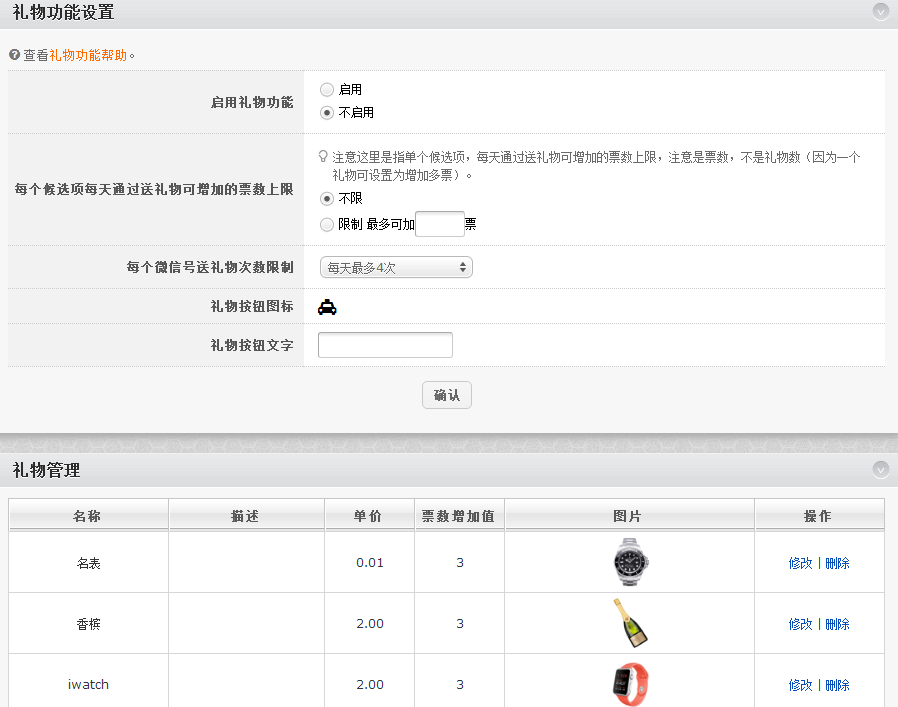Choose the 不限 vote limit option
Image resolution: width=898 pixels, height=707 pixels.
(x=327, y=199)
